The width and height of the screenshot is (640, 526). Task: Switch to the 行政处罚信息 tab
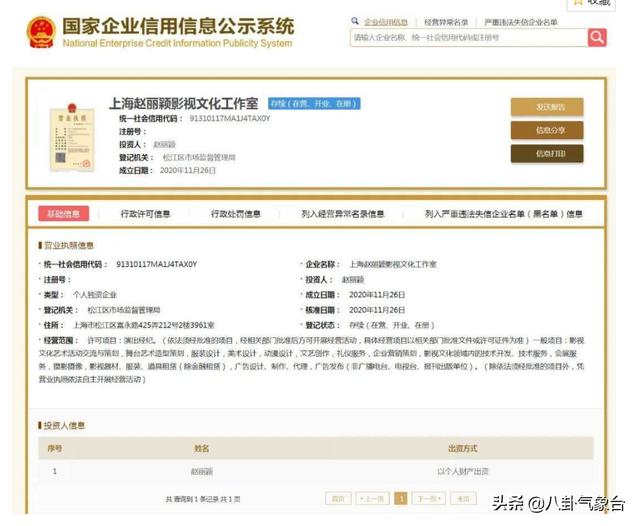click(236, 214)
